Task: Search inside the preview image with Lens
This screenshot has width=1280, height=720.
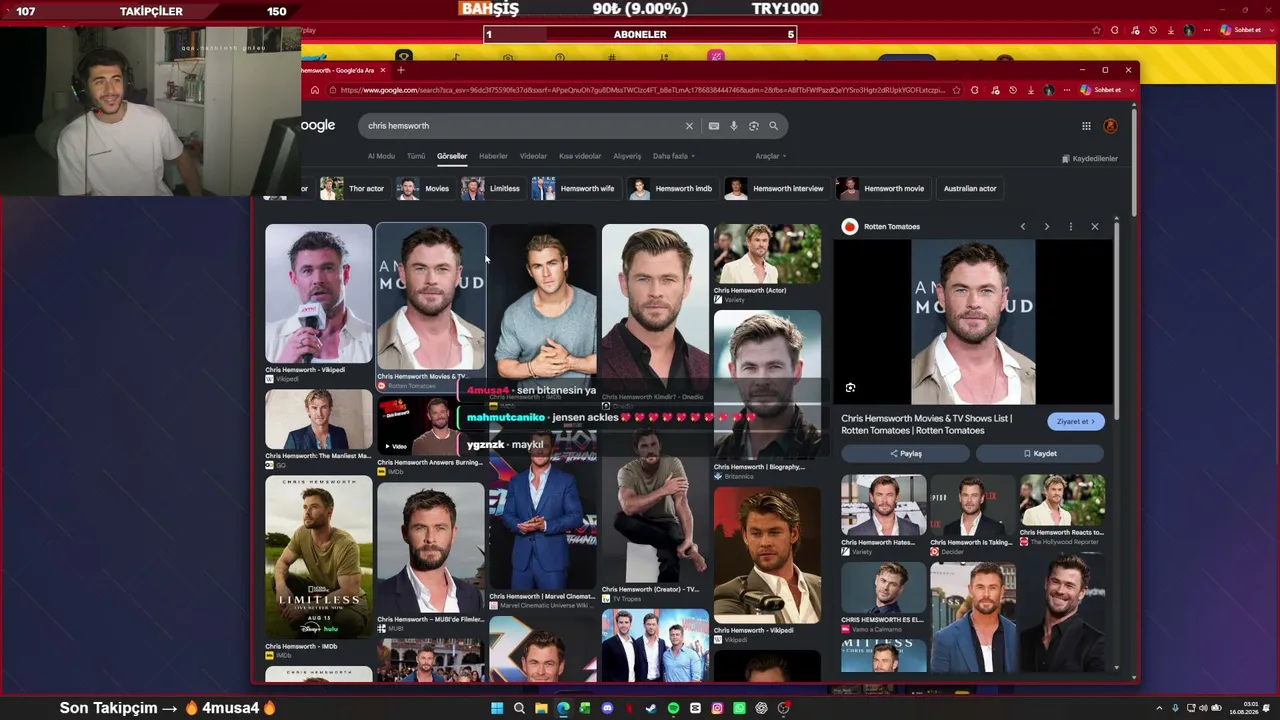Action: [x=850, y=388]
